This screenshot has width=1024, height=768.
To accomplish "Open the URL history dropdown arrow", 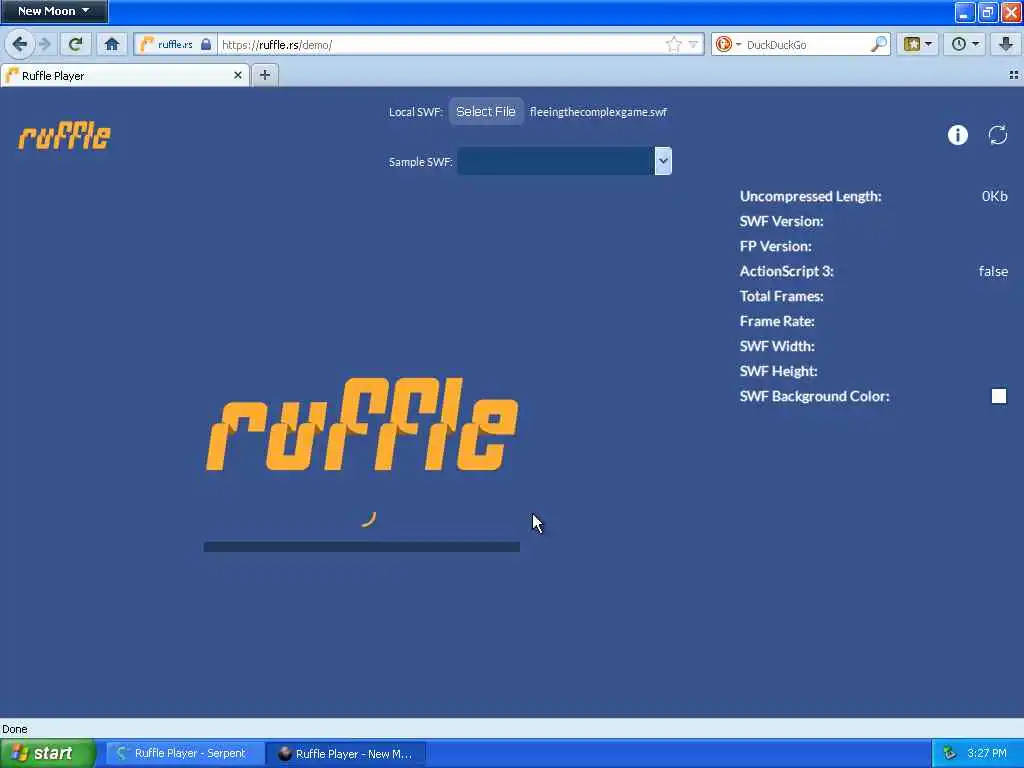I will (693, 44).
